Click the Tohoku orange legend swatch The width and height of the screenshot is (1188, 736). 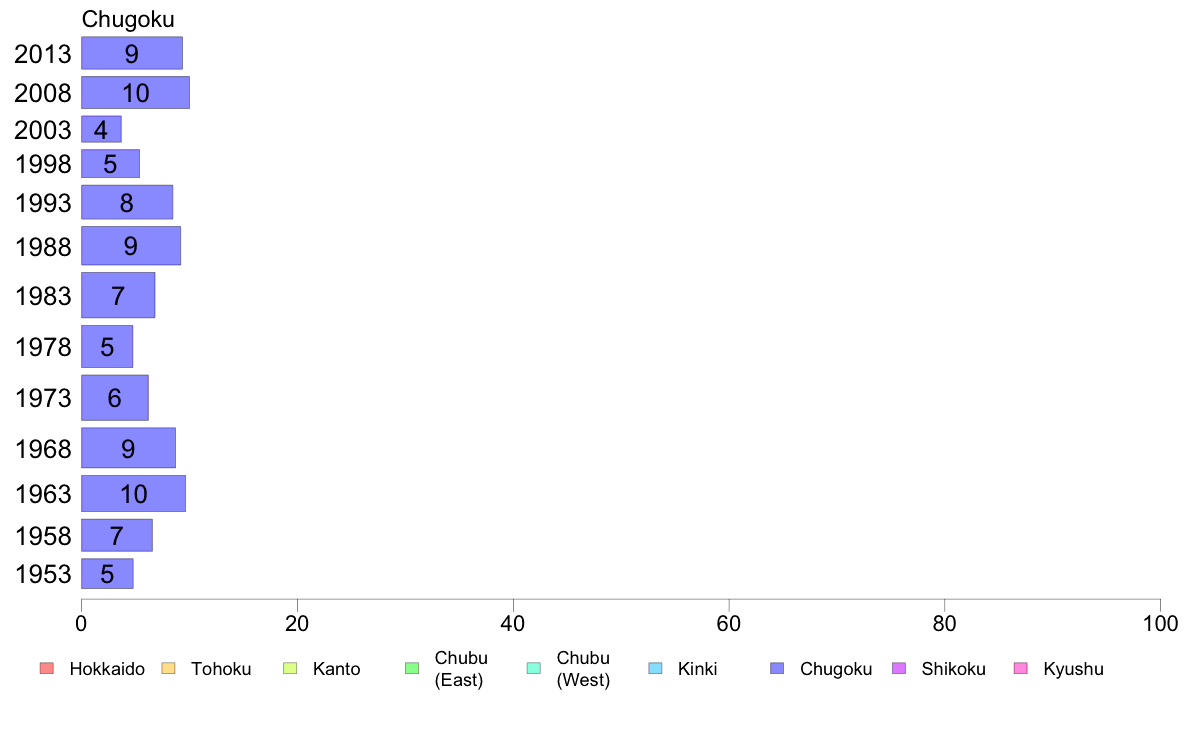(168, 669)
